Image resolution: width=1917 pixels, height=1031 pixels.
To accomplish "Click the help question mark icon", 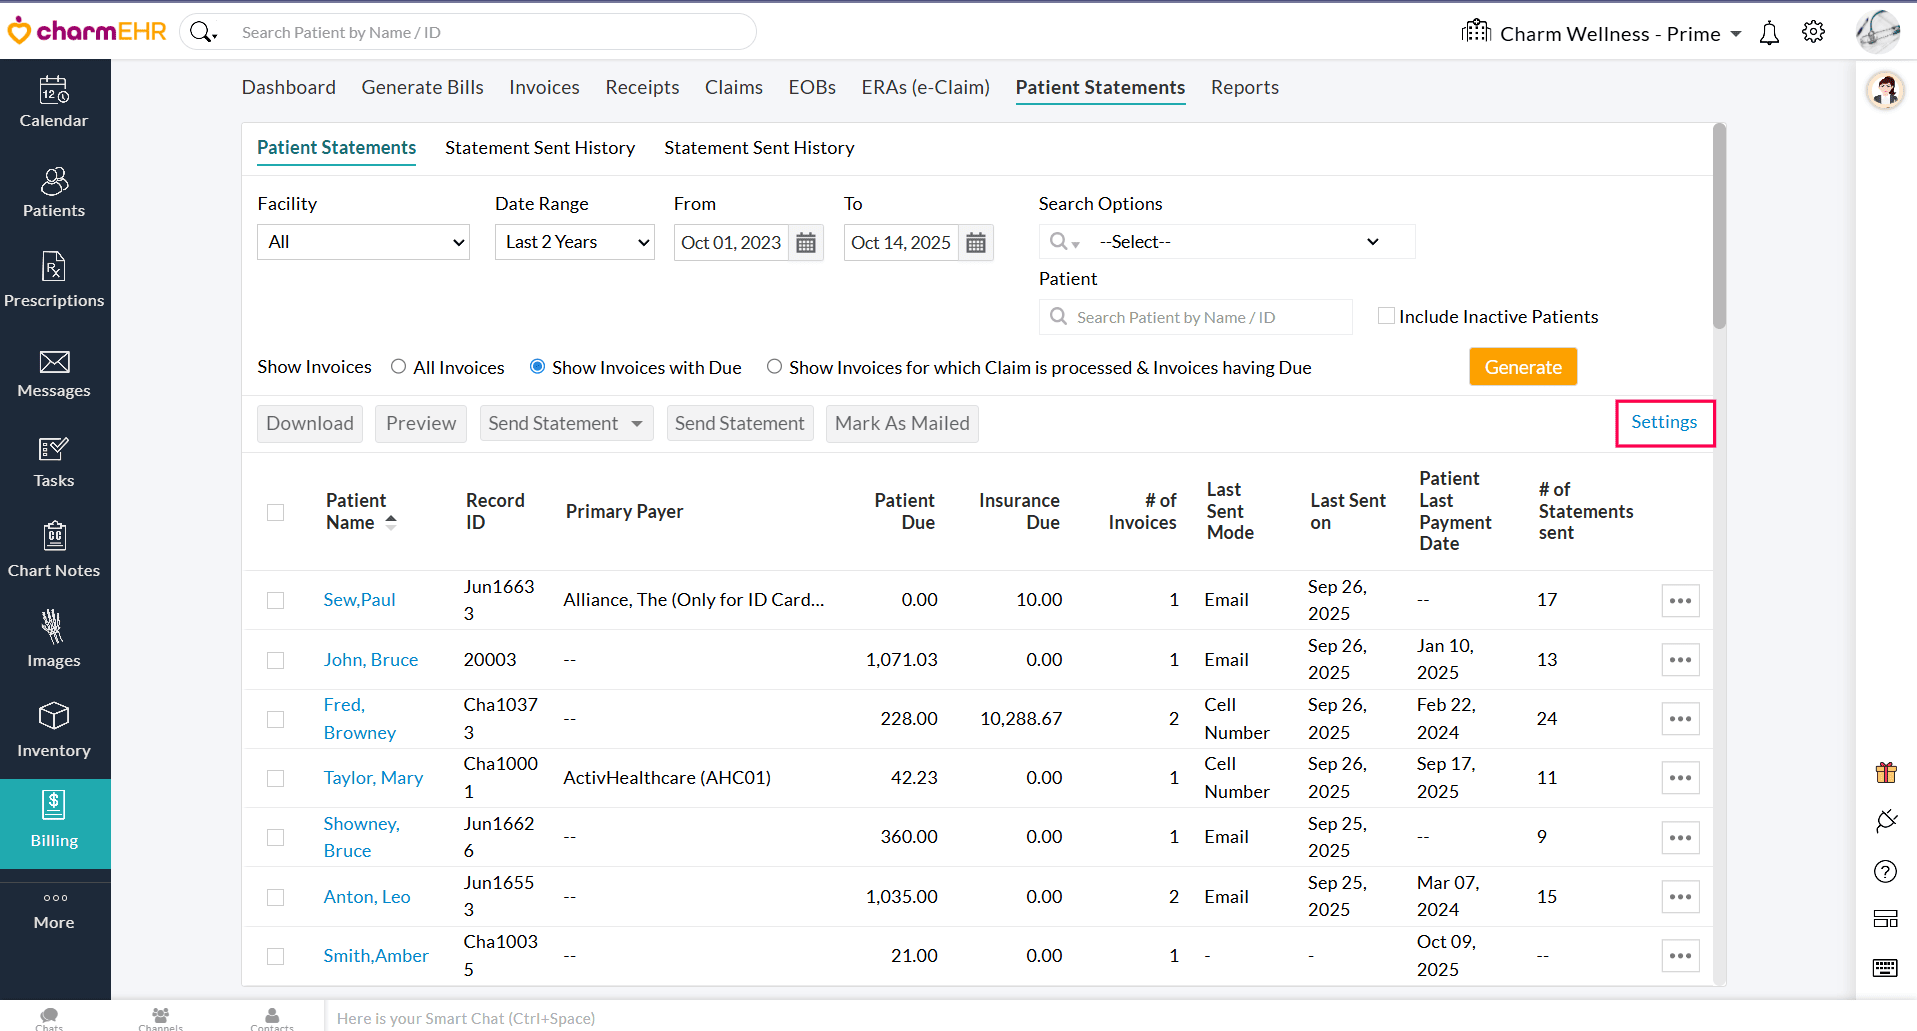I will 1885,872.
